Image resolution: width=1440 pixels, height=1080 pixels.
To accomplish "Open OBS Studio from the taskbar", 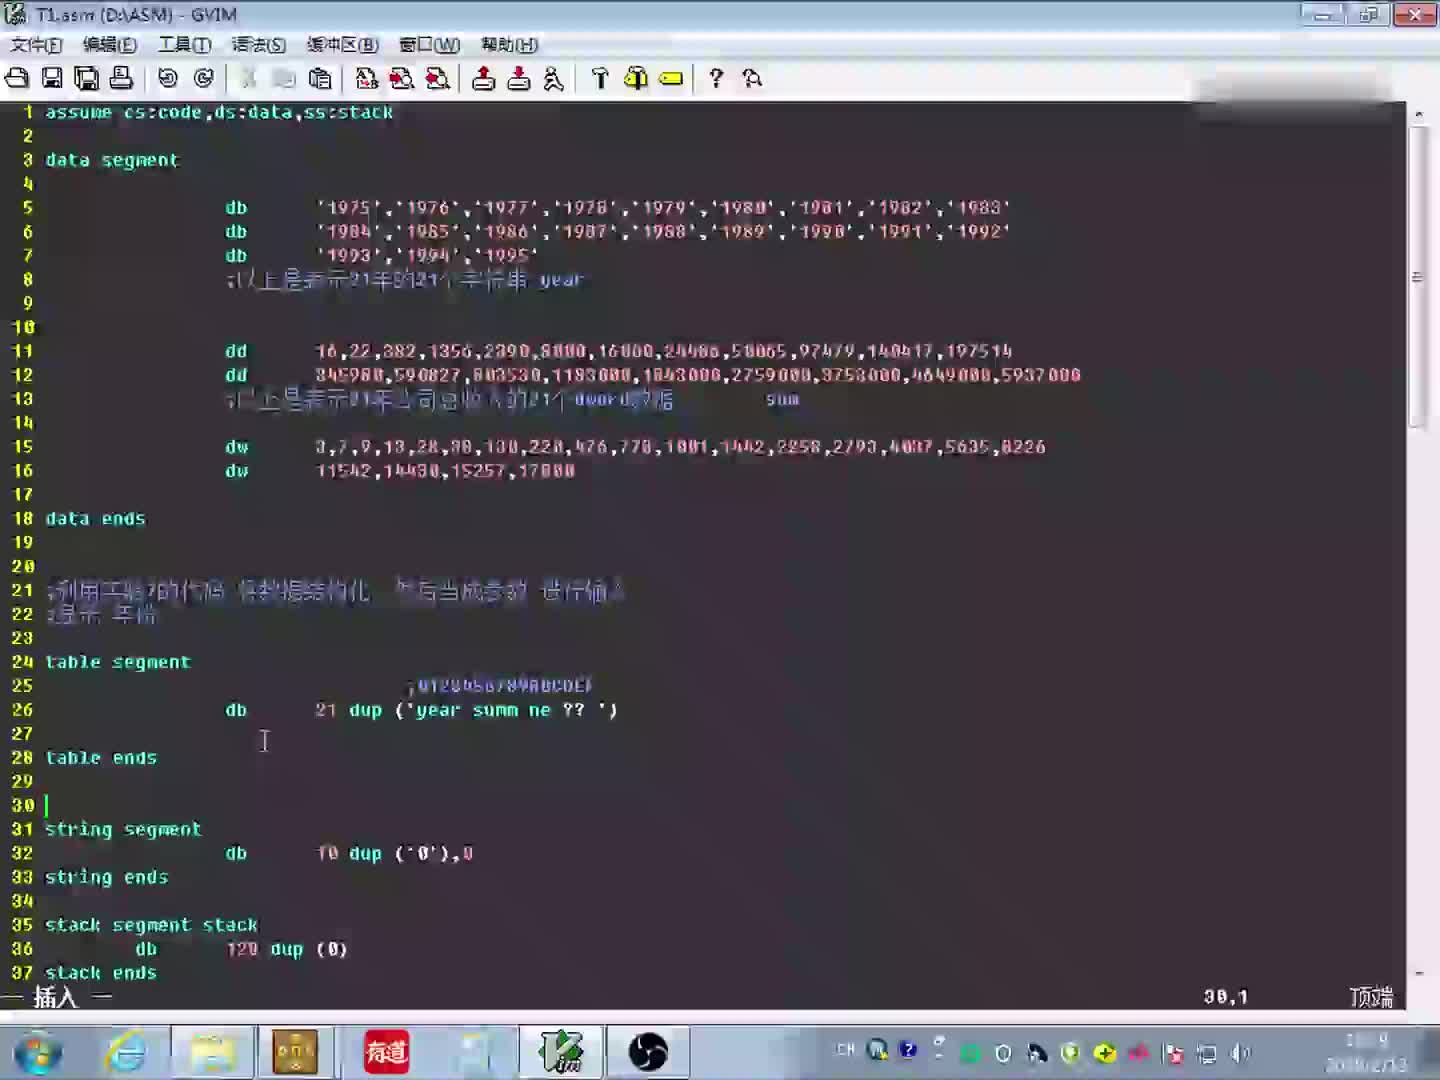I will coord(648,1053).
